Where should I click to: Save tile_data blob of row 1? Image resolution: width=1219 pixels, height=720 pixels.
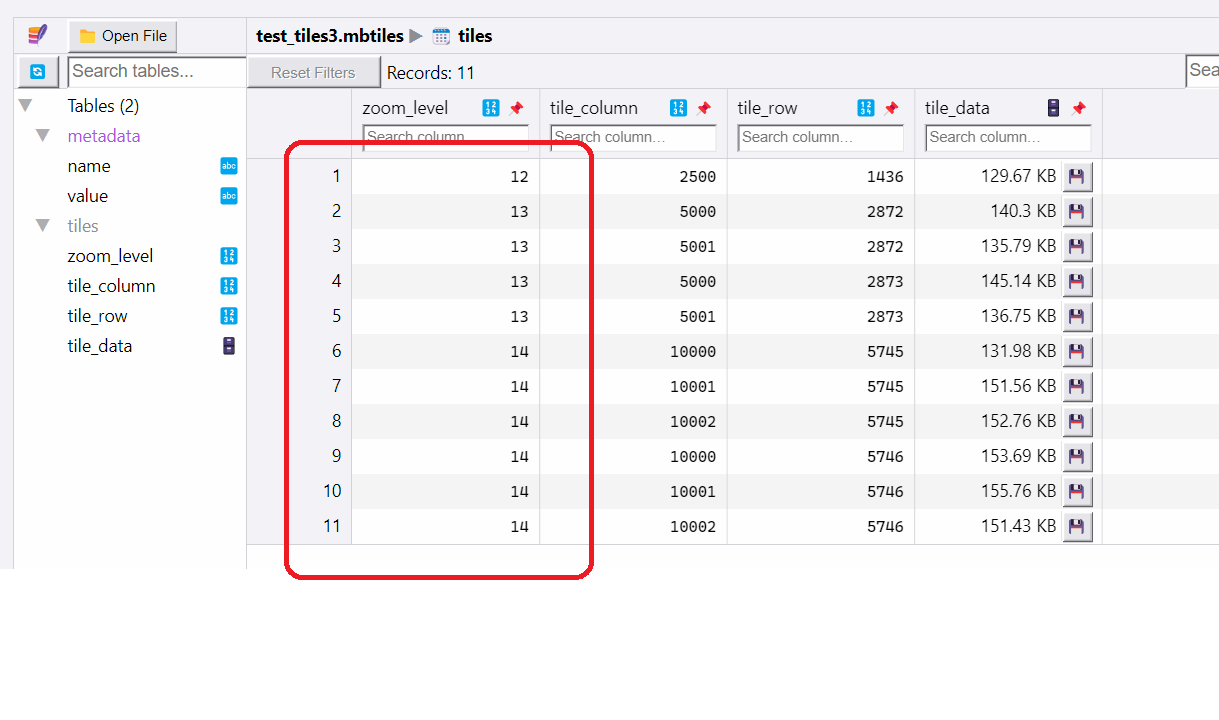(1077, 177)
